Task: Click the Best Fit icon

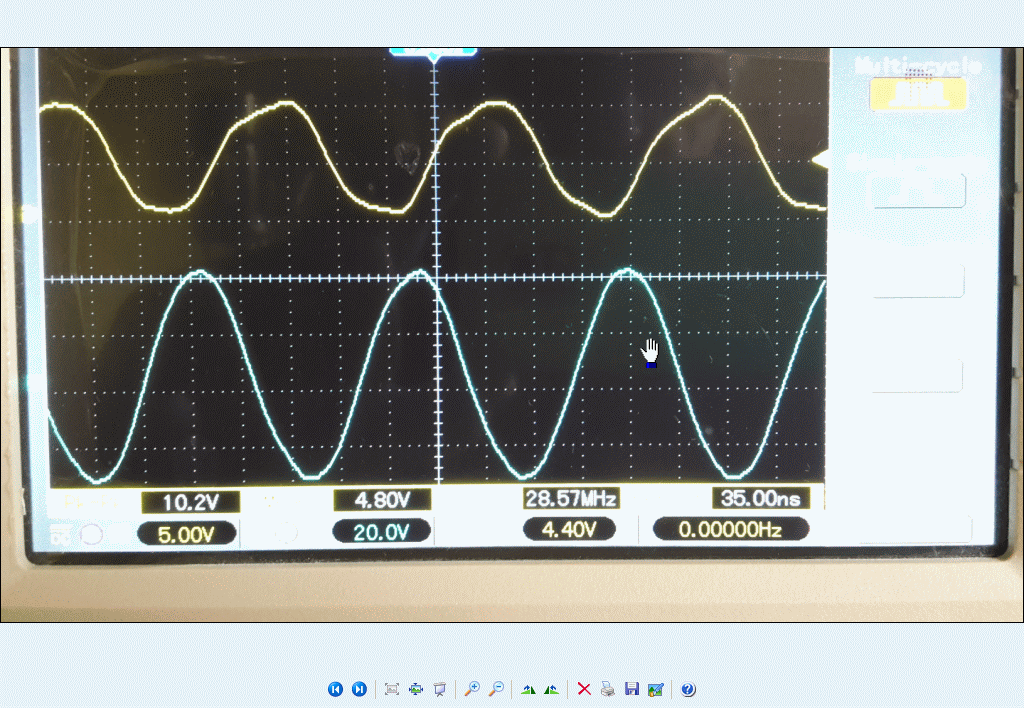Action: coord(392,689)
